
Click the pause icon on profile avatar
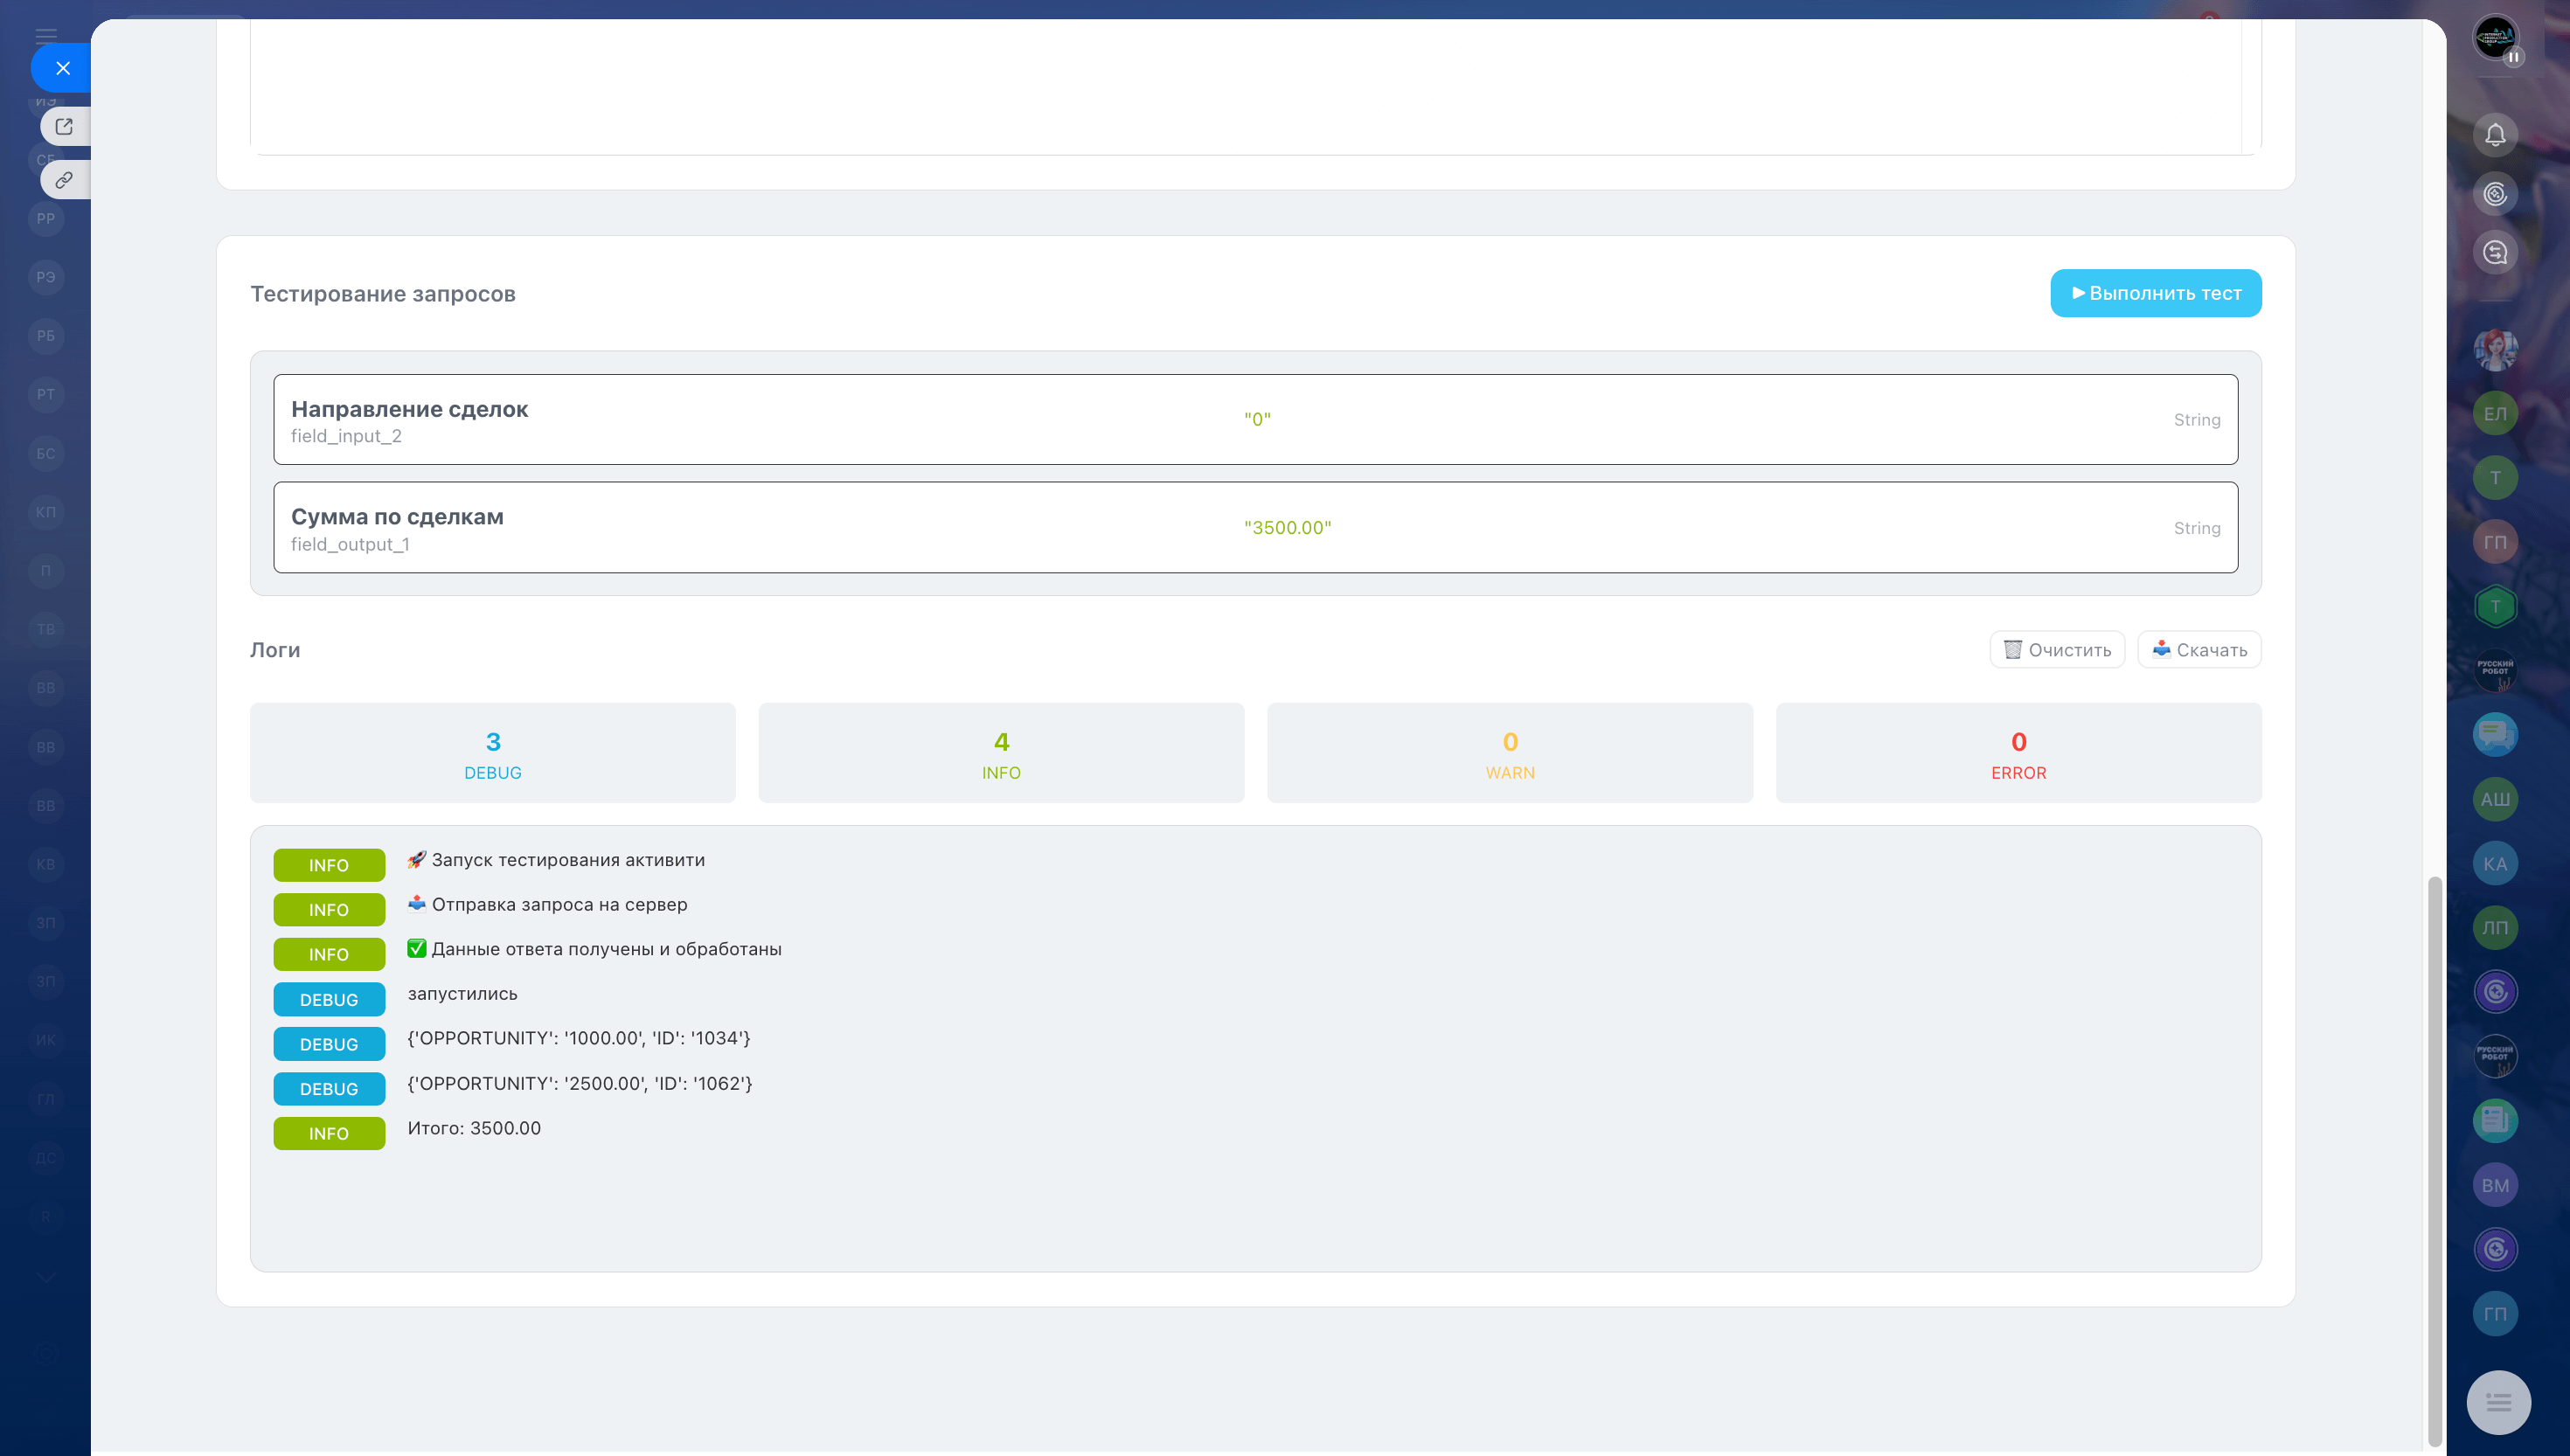[2513, 58]
